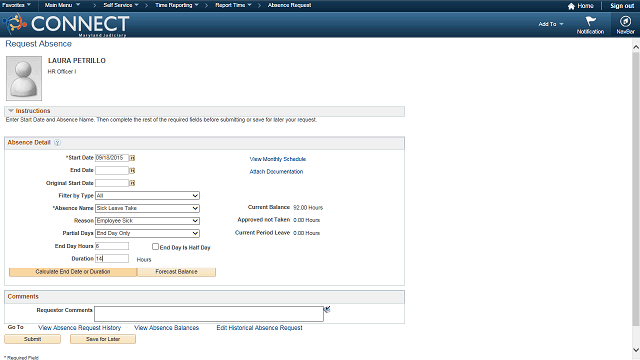Open Time Reporting breadcrumb menu
Screen dimensions: 640x360
[177, 5]
